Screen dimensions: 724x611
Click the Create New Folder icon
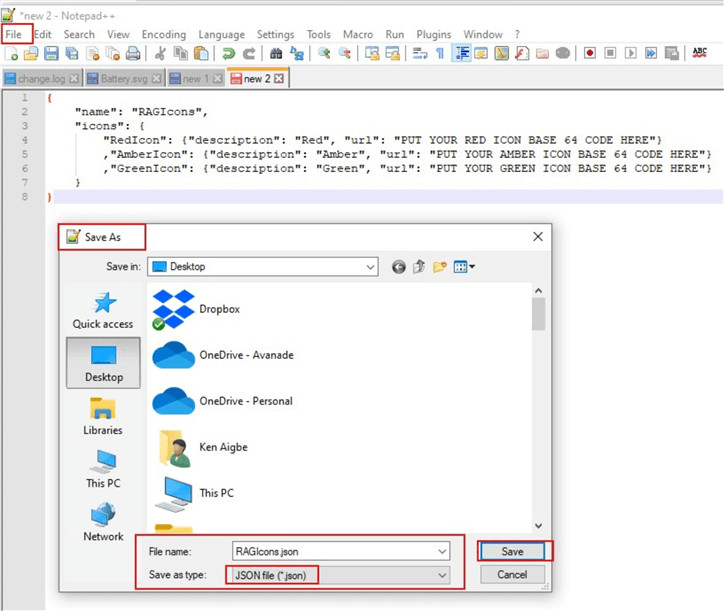click(440, 267)
